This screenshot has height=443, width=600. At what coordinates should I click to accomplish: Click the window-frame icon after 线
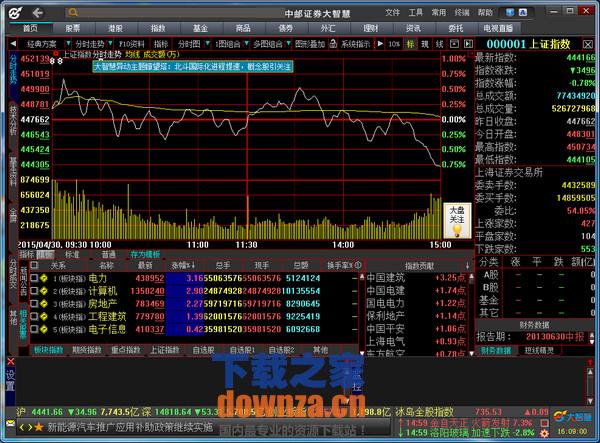click(x=454, y=44)
